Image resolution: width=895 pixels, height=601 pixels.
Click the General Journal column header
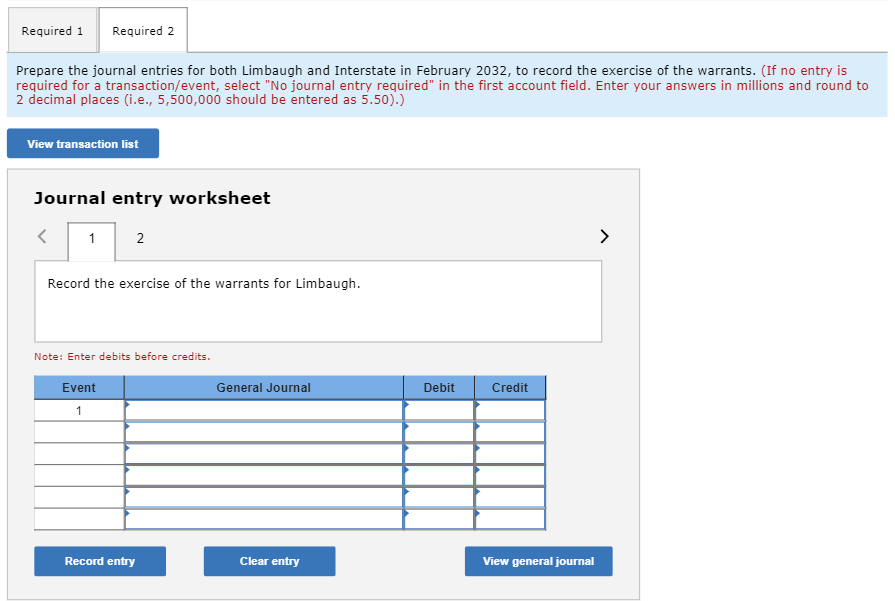point(264,388)
